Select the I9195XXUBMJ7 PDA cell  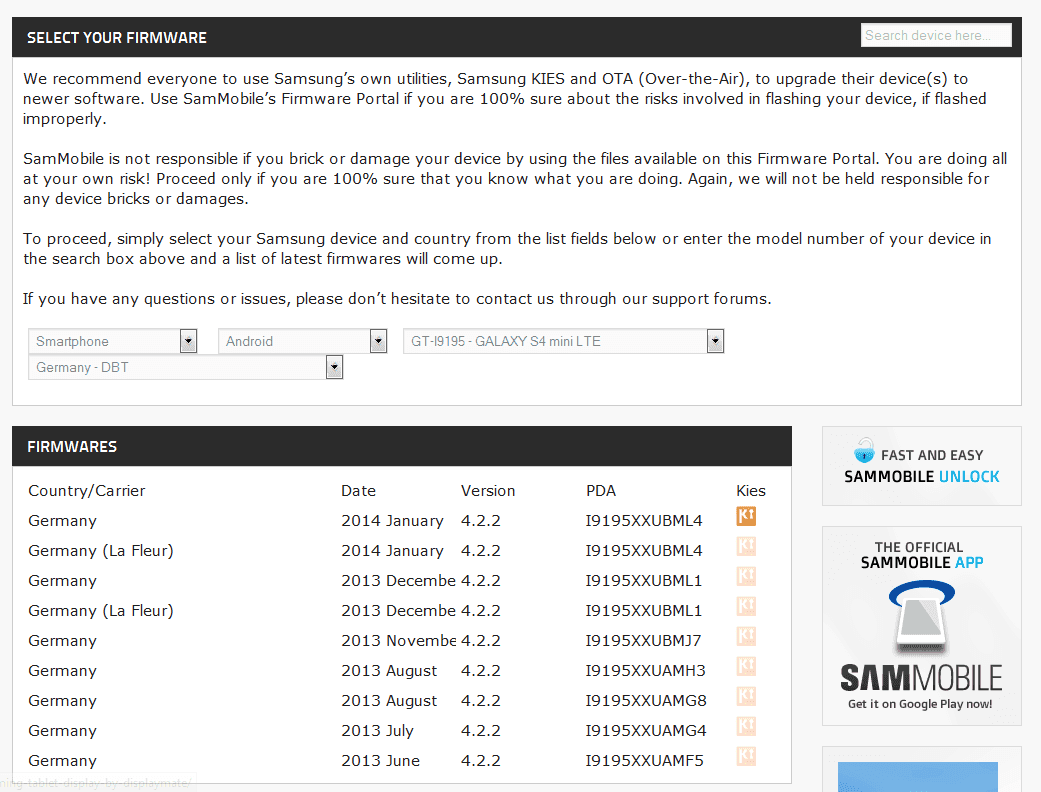643,641
